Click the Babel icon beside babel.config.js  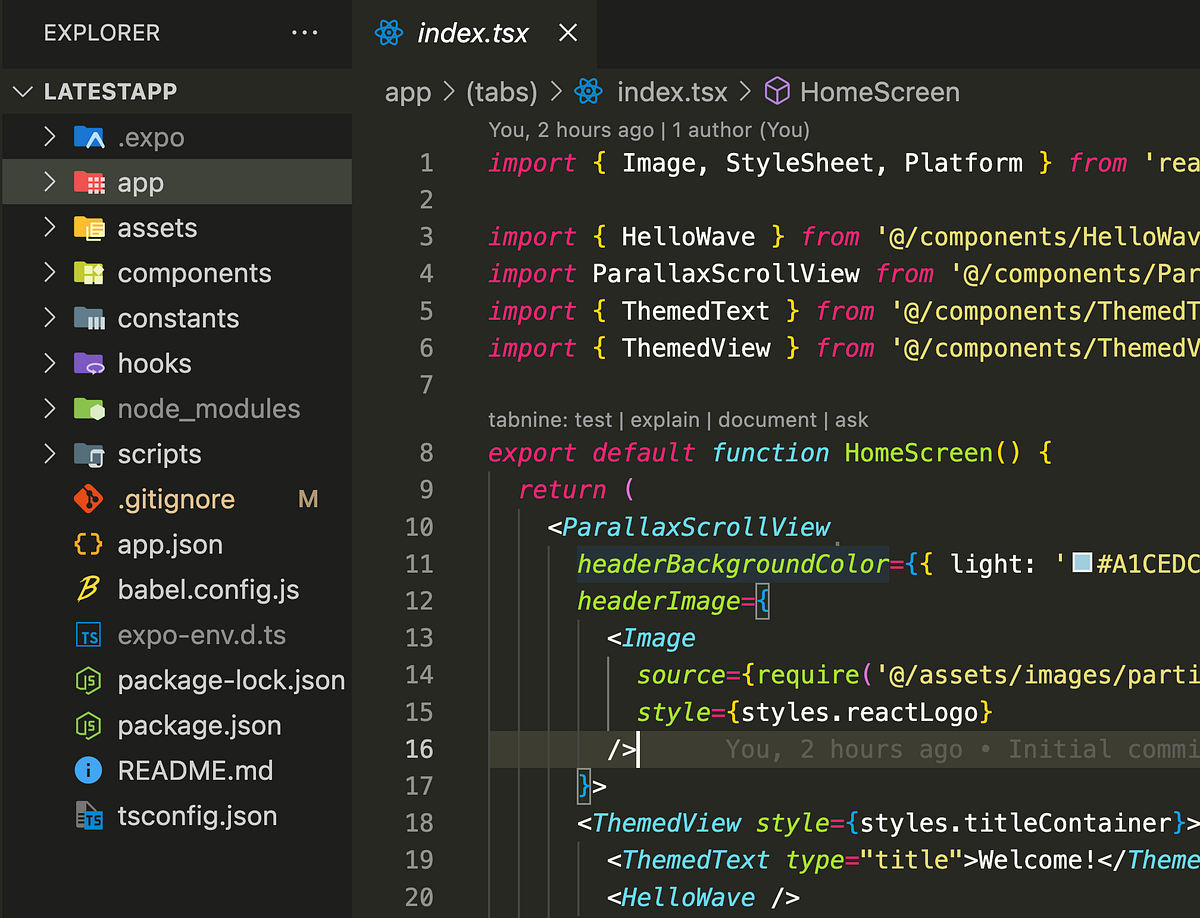(89, 590)
